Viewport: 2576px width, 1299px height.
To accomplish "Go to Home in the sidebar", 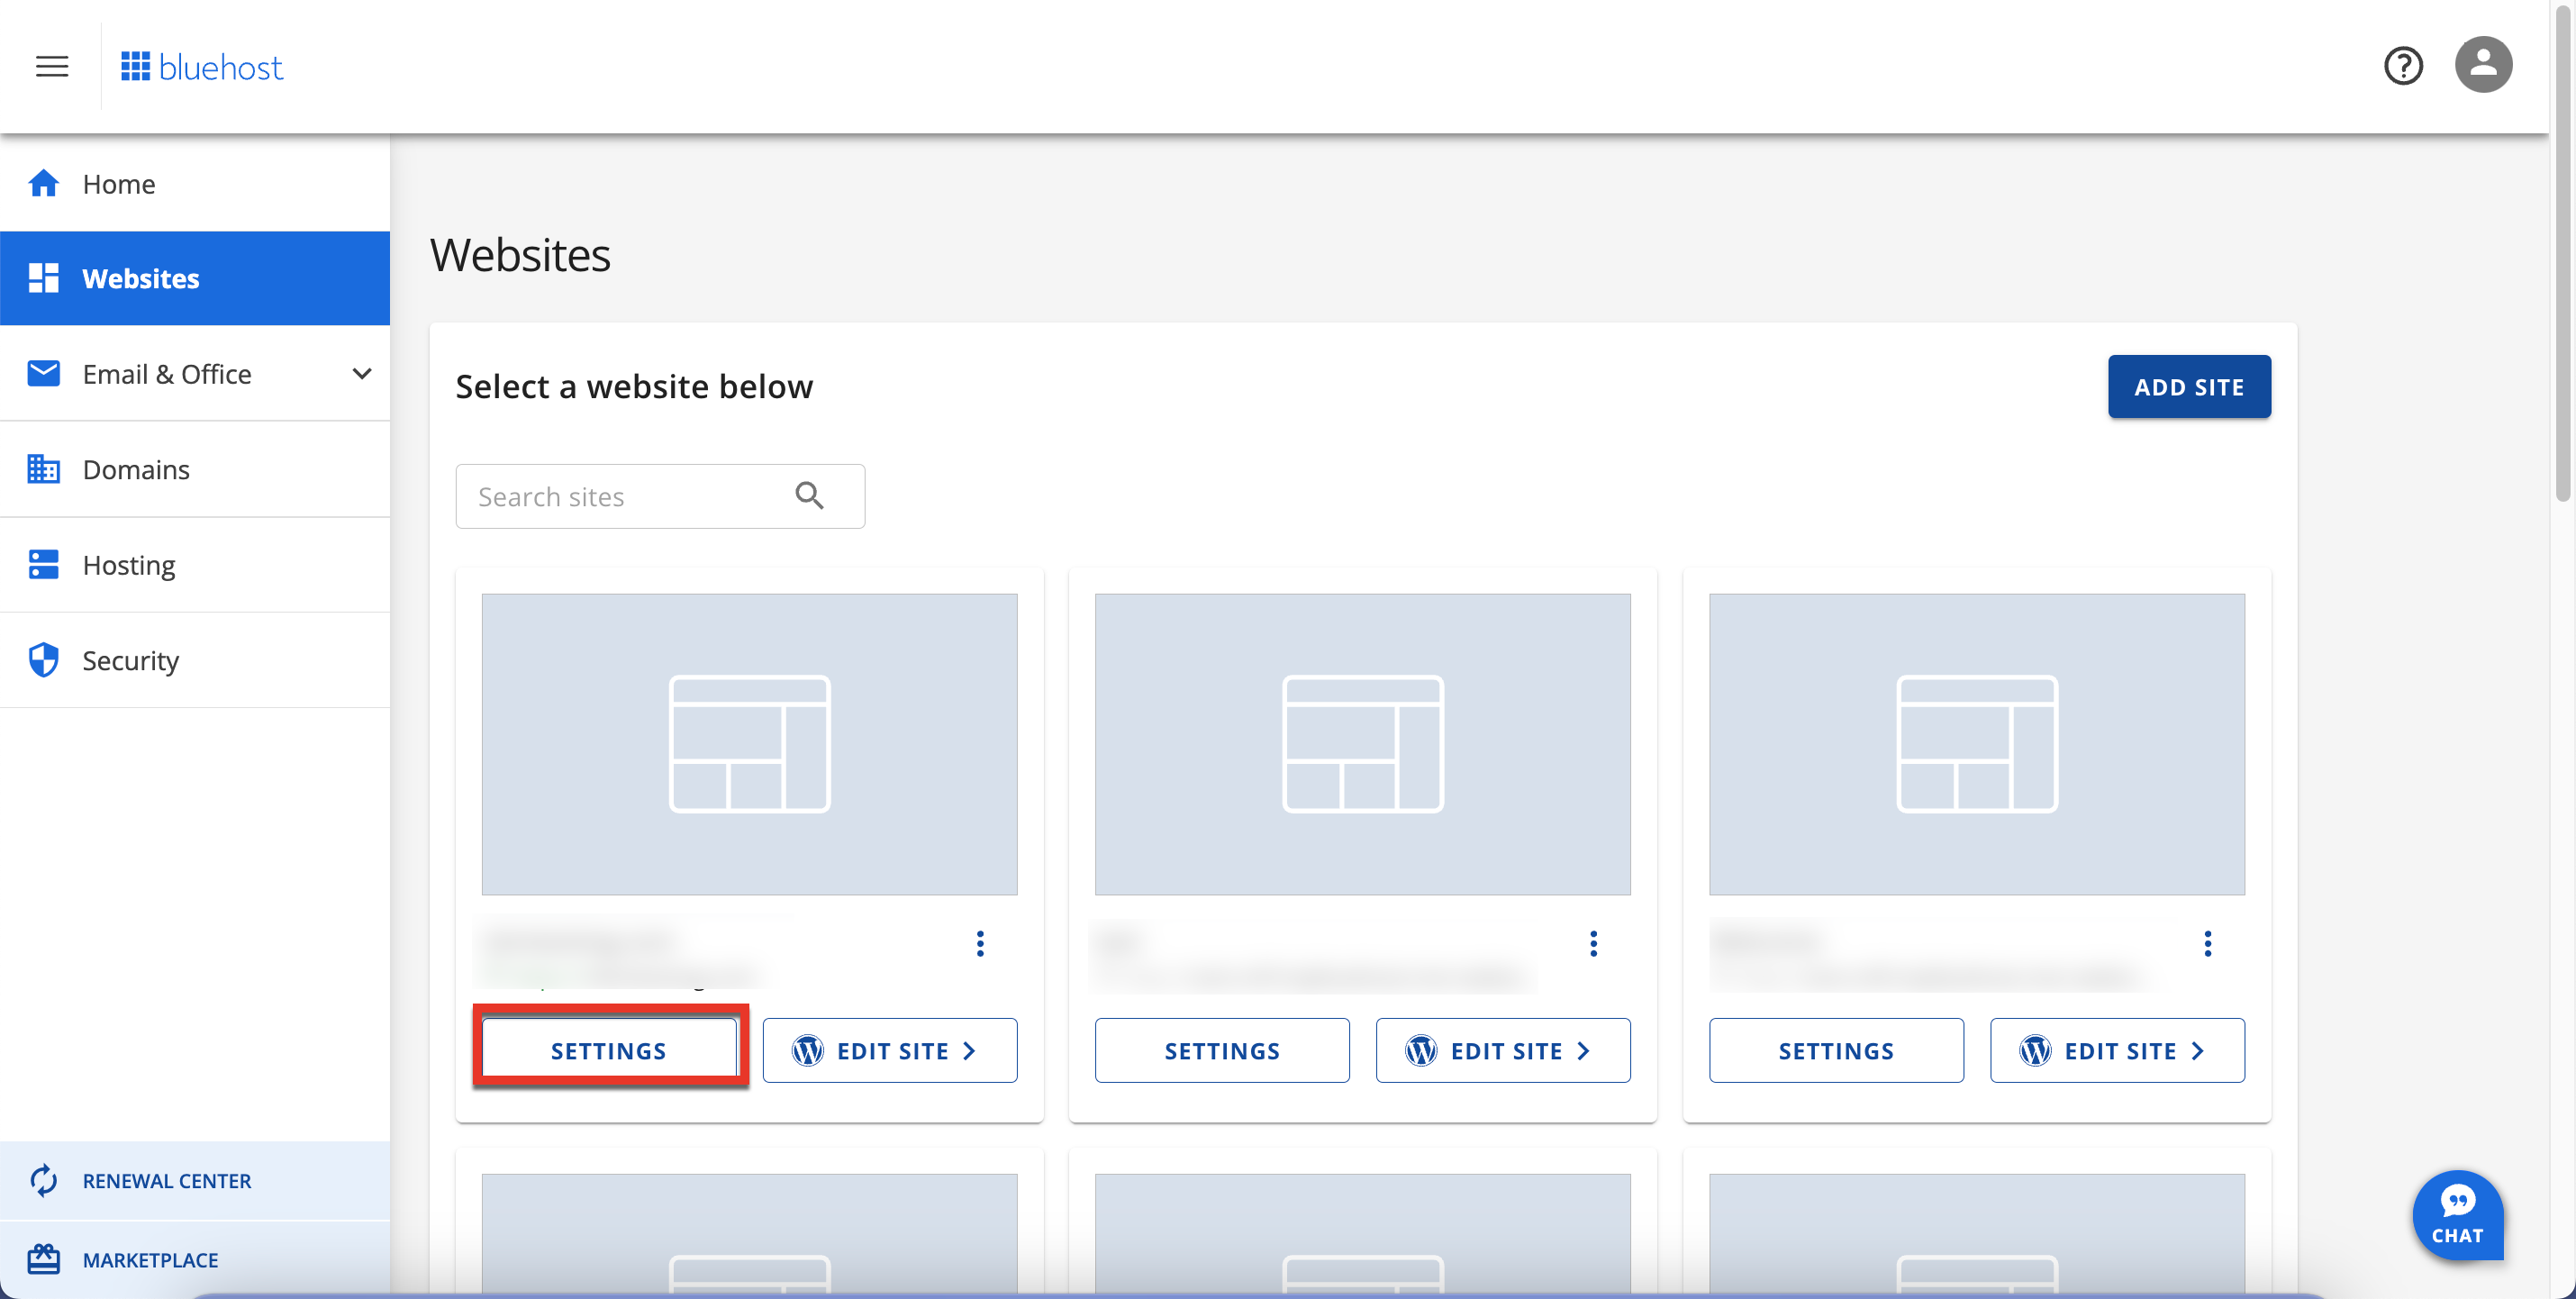I will coord(195,184).
